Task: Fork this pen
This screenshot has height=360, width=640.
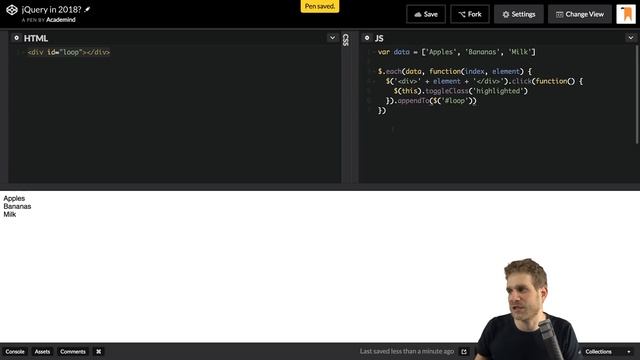Action: (x=470, y=14)
